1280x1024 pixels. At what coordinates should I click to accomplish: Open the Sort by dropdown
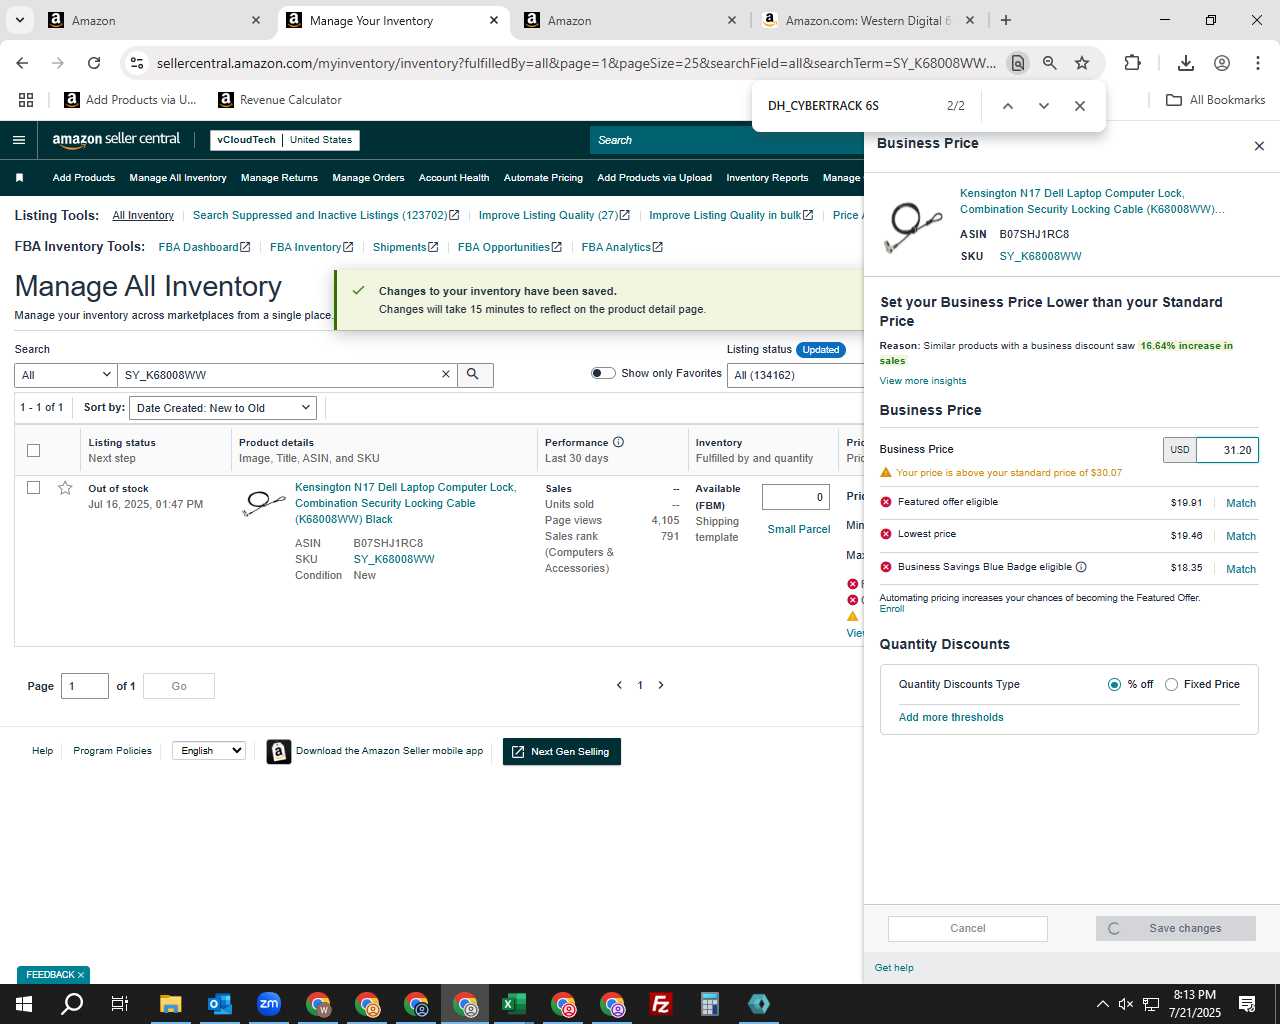(223, 408)
